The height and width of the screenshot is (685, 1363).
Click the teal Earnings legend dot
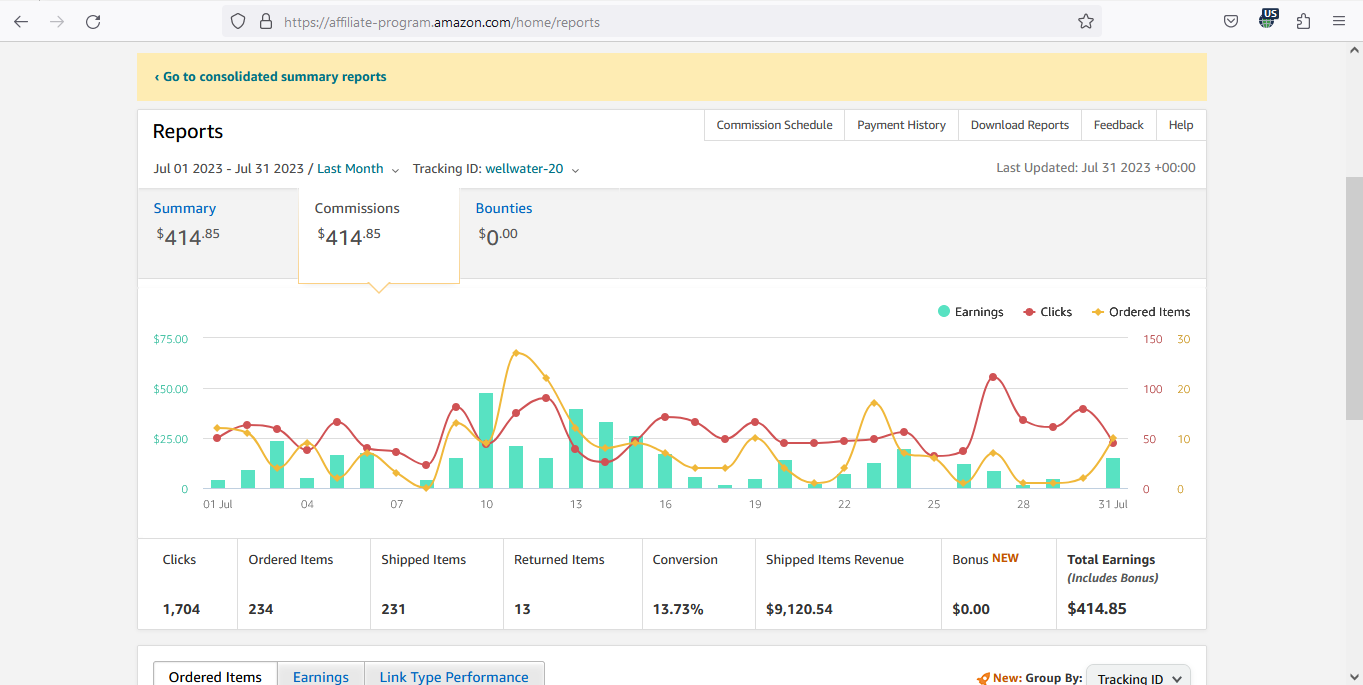tap(943, 312)
